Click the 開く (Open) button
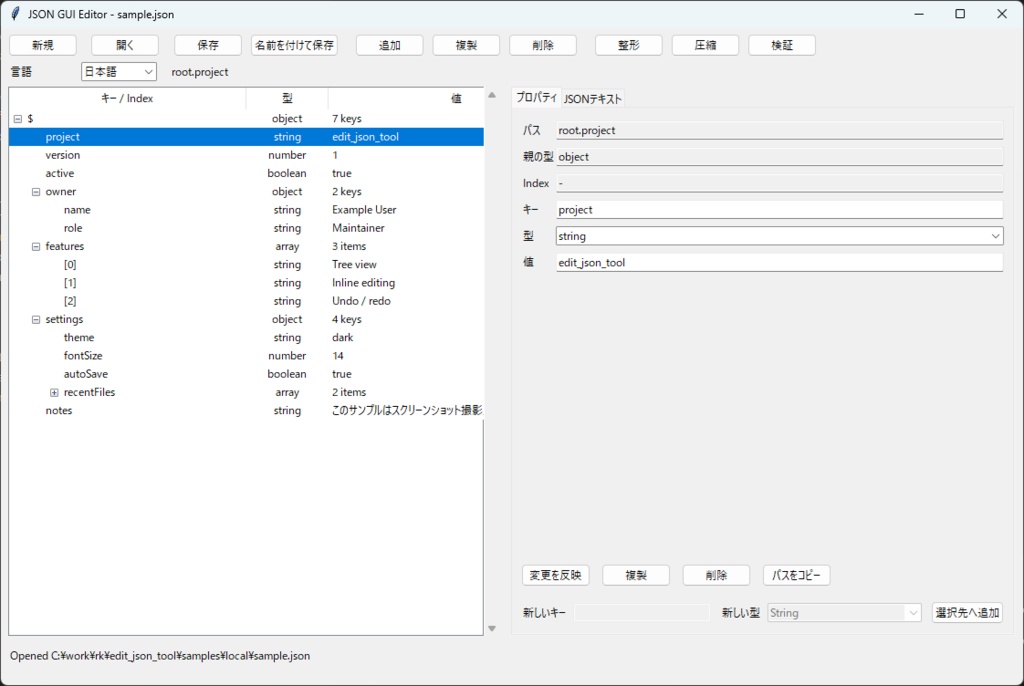The height and width of the screenshot is (686, 1024). (x=125, y=45)
